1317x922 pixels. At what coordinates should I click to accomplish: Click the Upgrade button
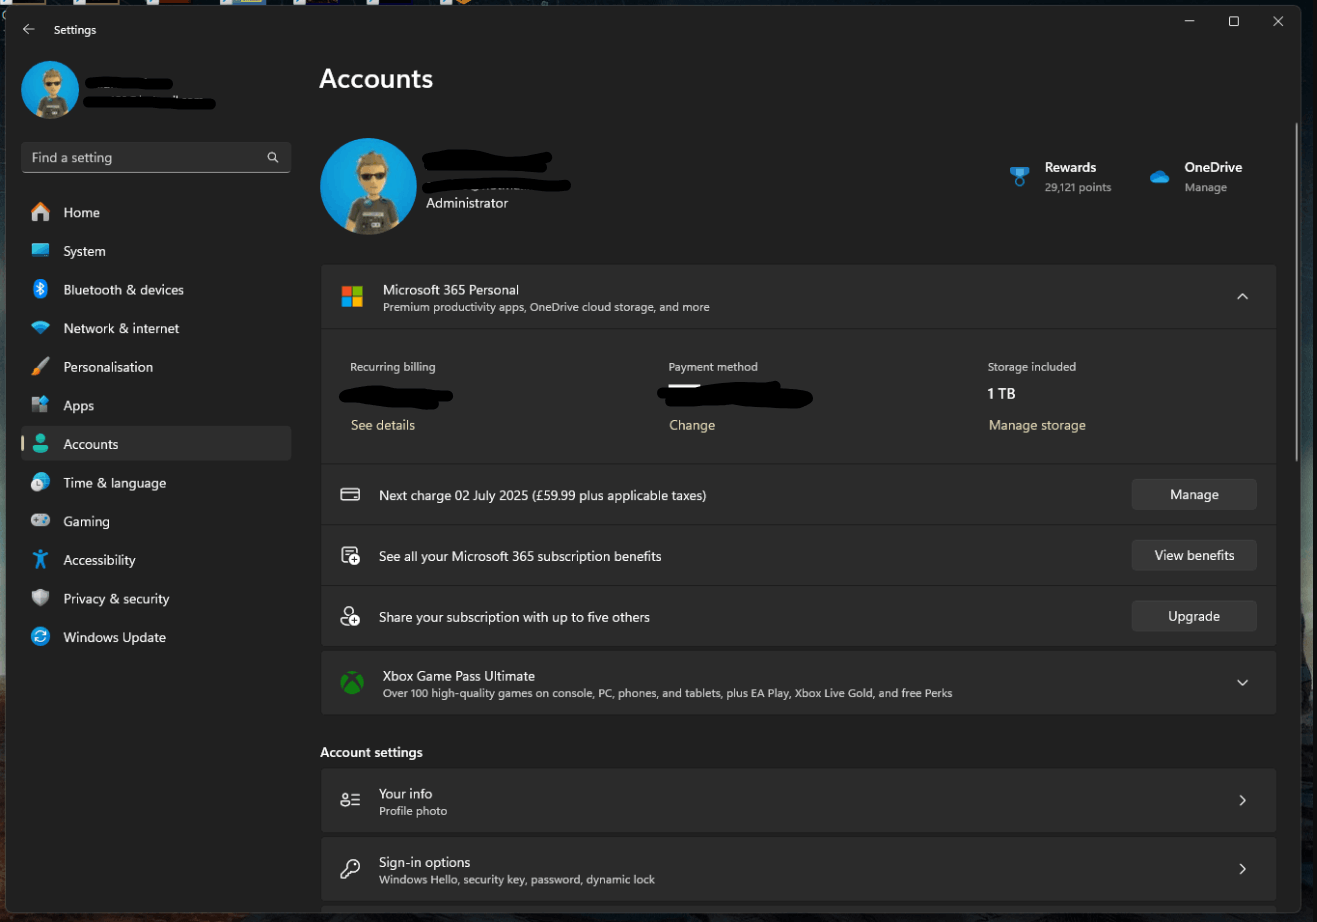(x=1194, y=616)
